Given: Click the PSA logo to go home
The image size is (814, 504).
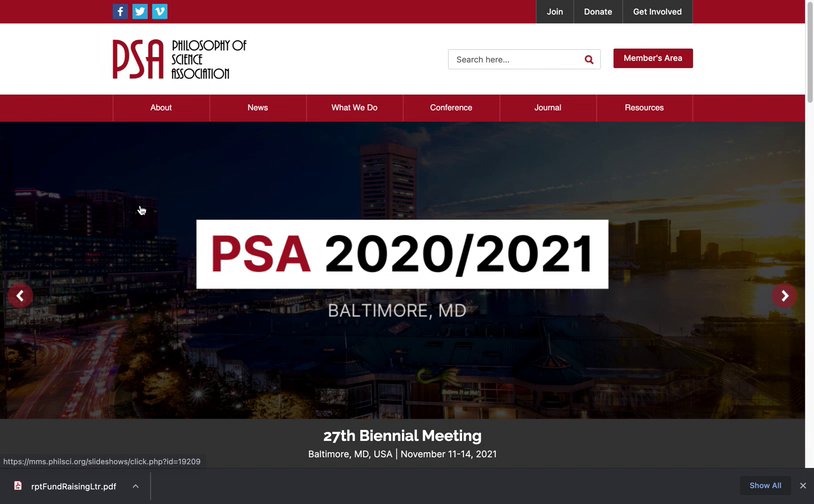Looking at the screenshot, I should click(179, 59).
